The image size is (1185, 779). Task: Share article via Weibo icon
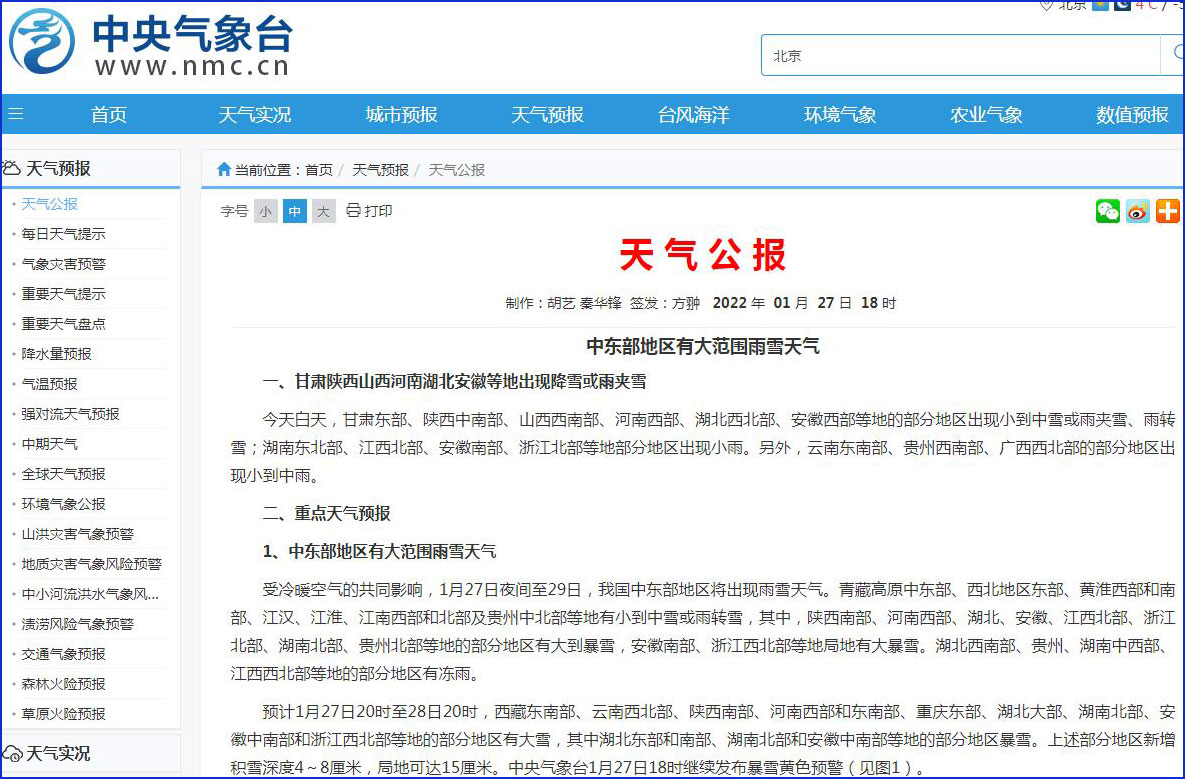1137,211
